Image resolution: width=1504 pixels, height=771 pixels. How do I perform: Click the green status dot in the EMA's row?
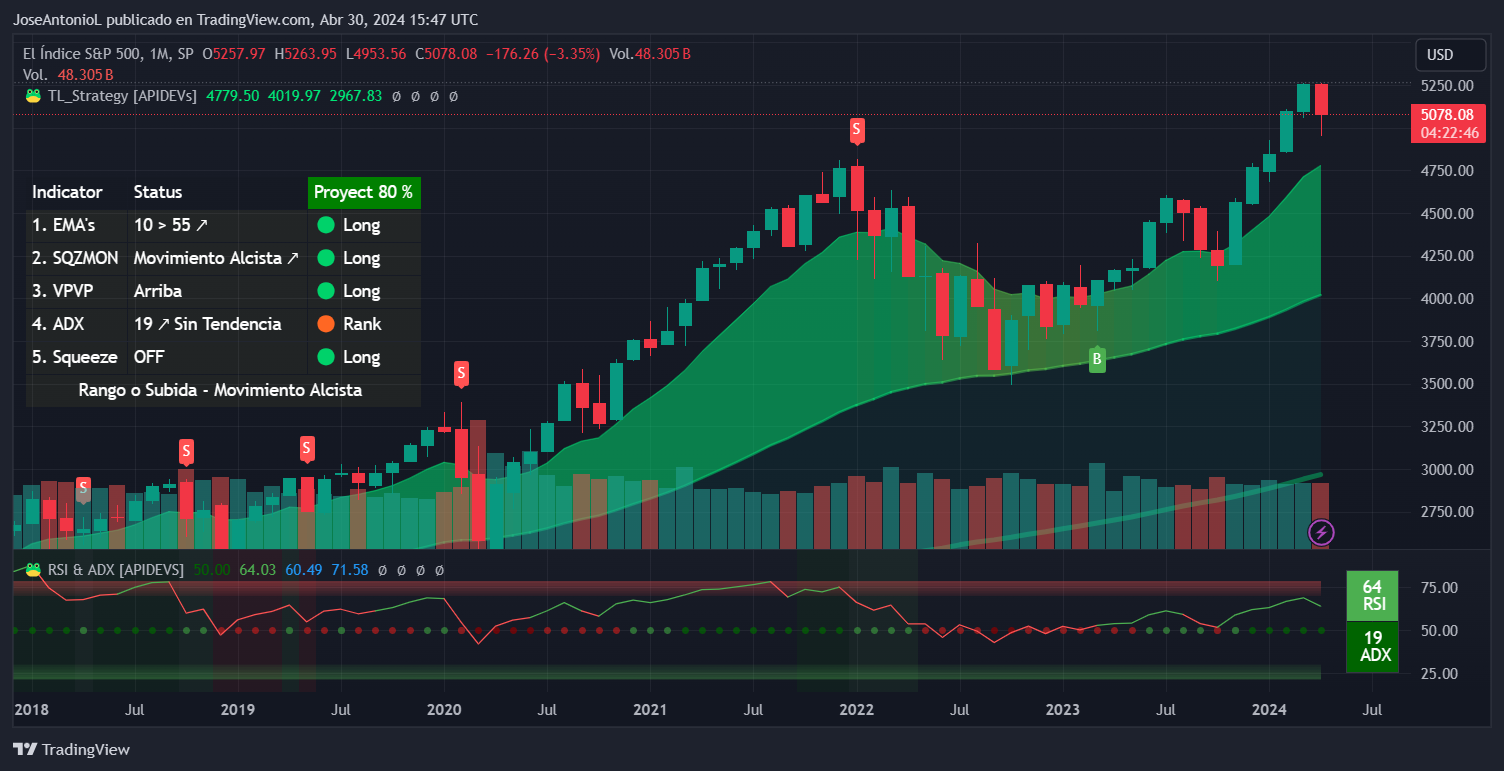[x=326, y=225]
